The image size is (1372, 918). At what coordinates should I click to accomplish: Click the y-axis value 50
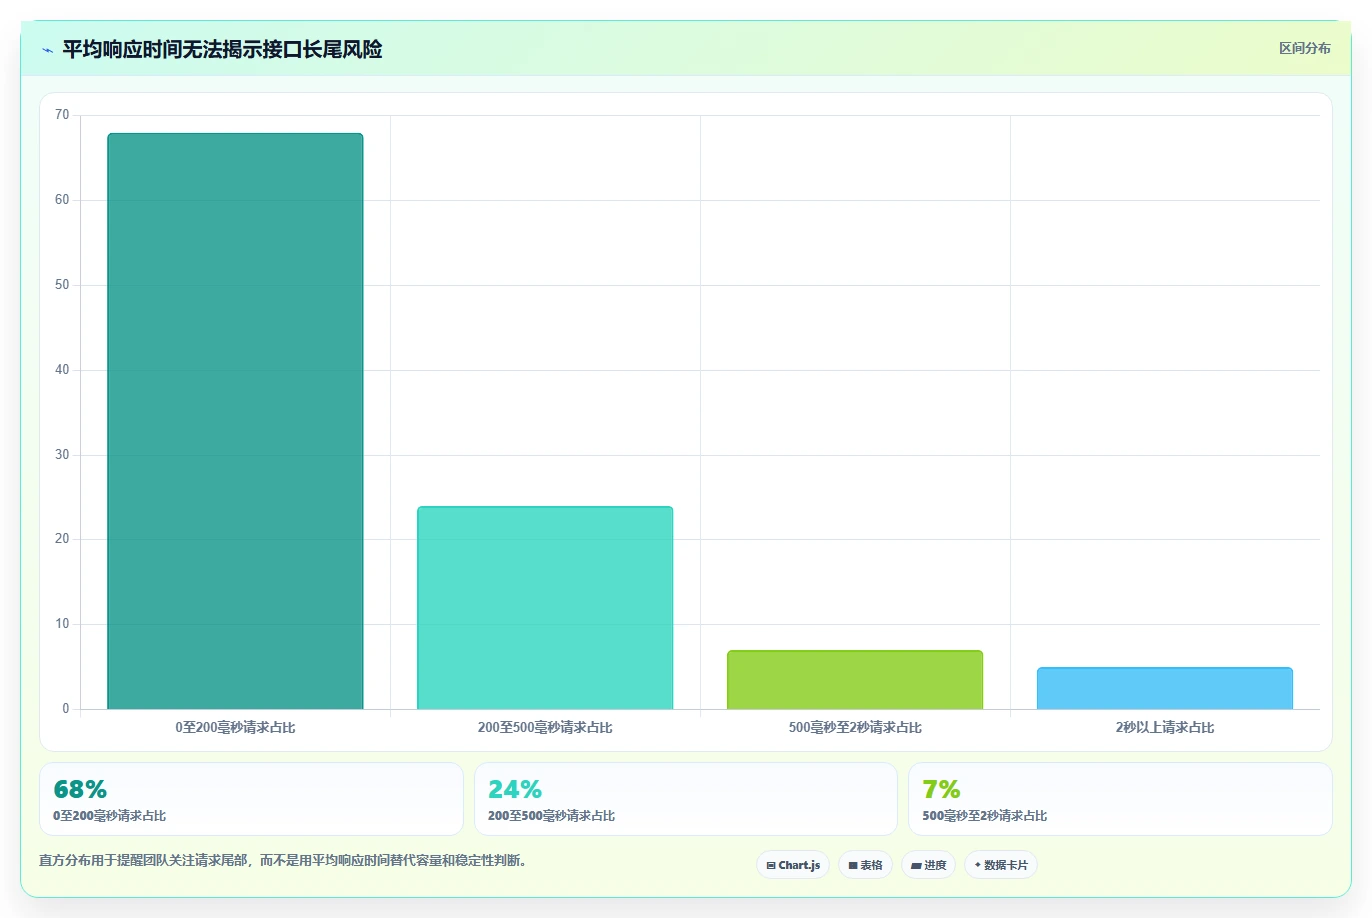coord(62,285)
